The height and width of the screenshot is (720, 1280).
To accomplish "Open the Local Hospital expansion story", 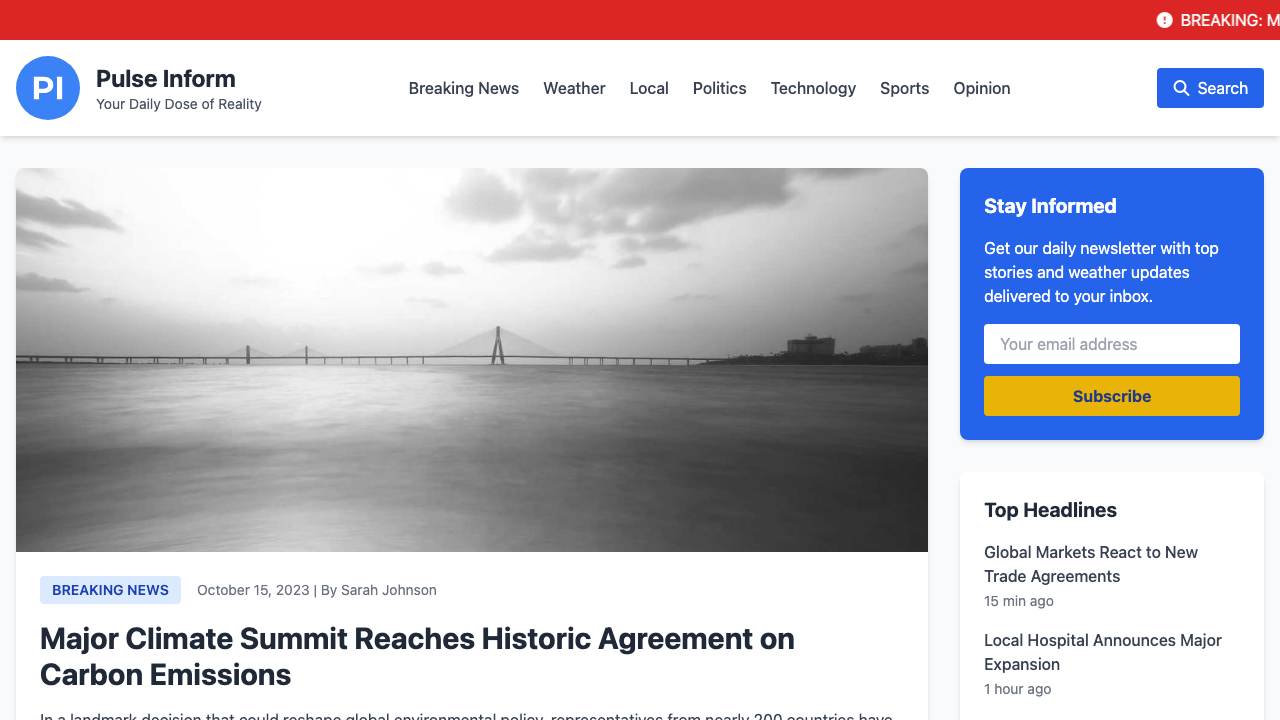I will [1103, 652].
